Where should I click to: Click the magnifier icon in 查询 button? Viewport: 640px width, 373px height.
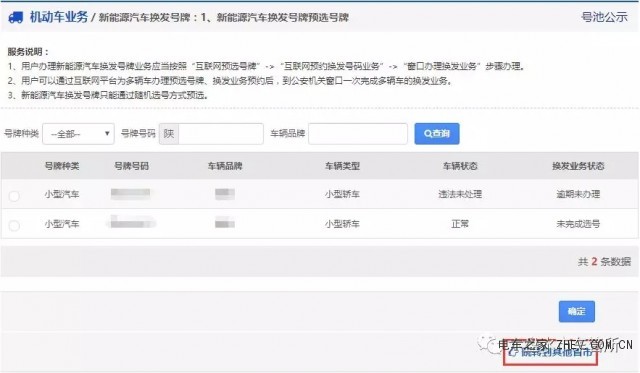pos(427,133)
